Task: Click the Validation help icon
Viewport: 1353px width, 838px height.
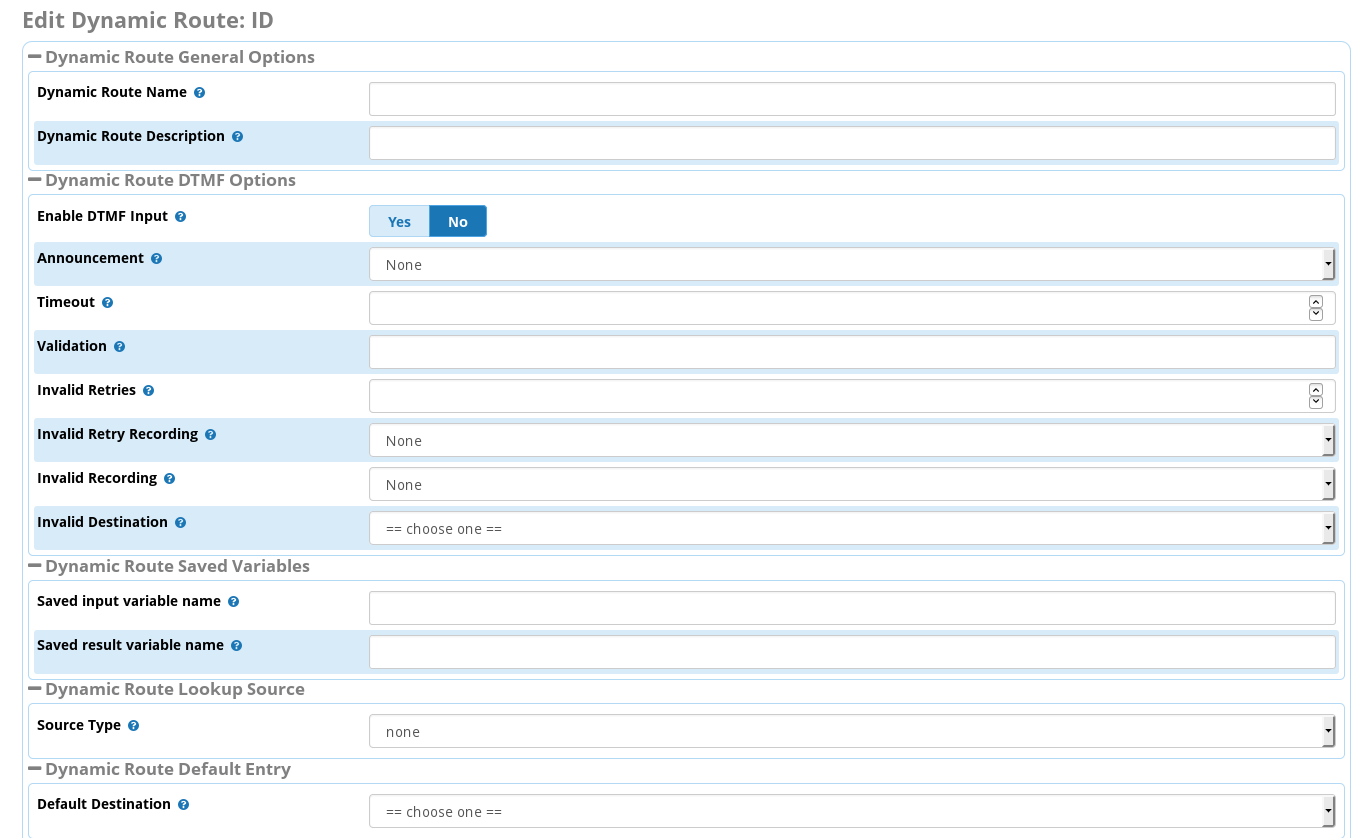Action: click(x=120, y=347)
